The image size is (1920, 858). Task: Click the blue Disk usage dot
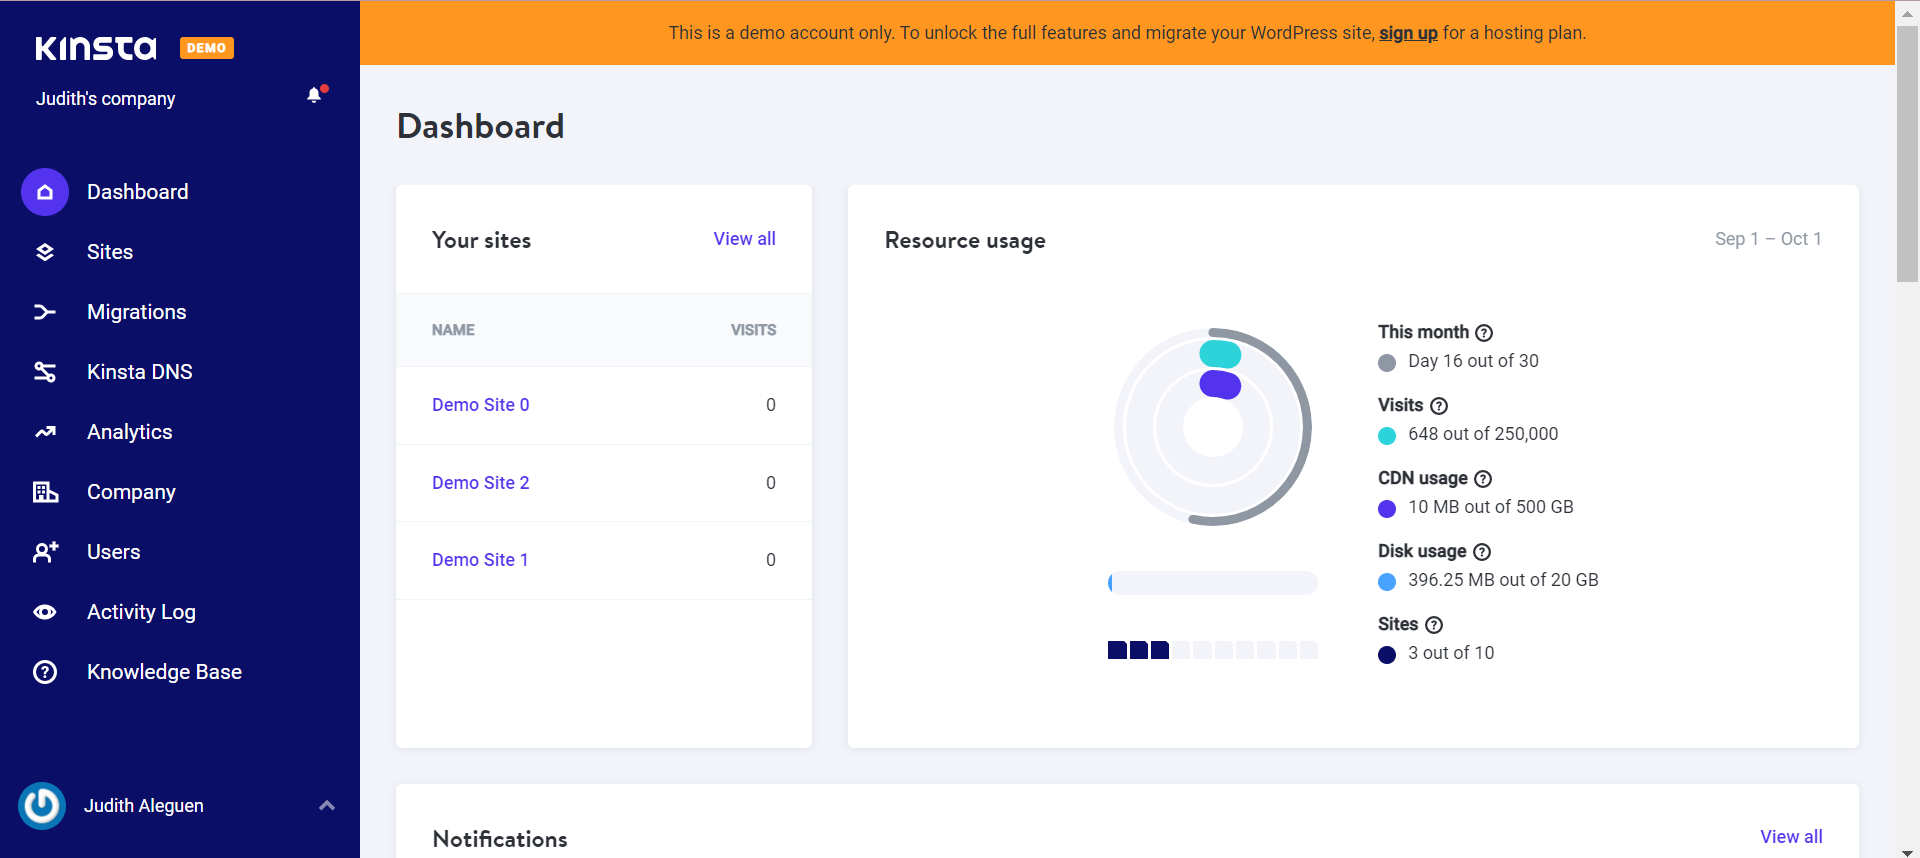(1387, 582)
